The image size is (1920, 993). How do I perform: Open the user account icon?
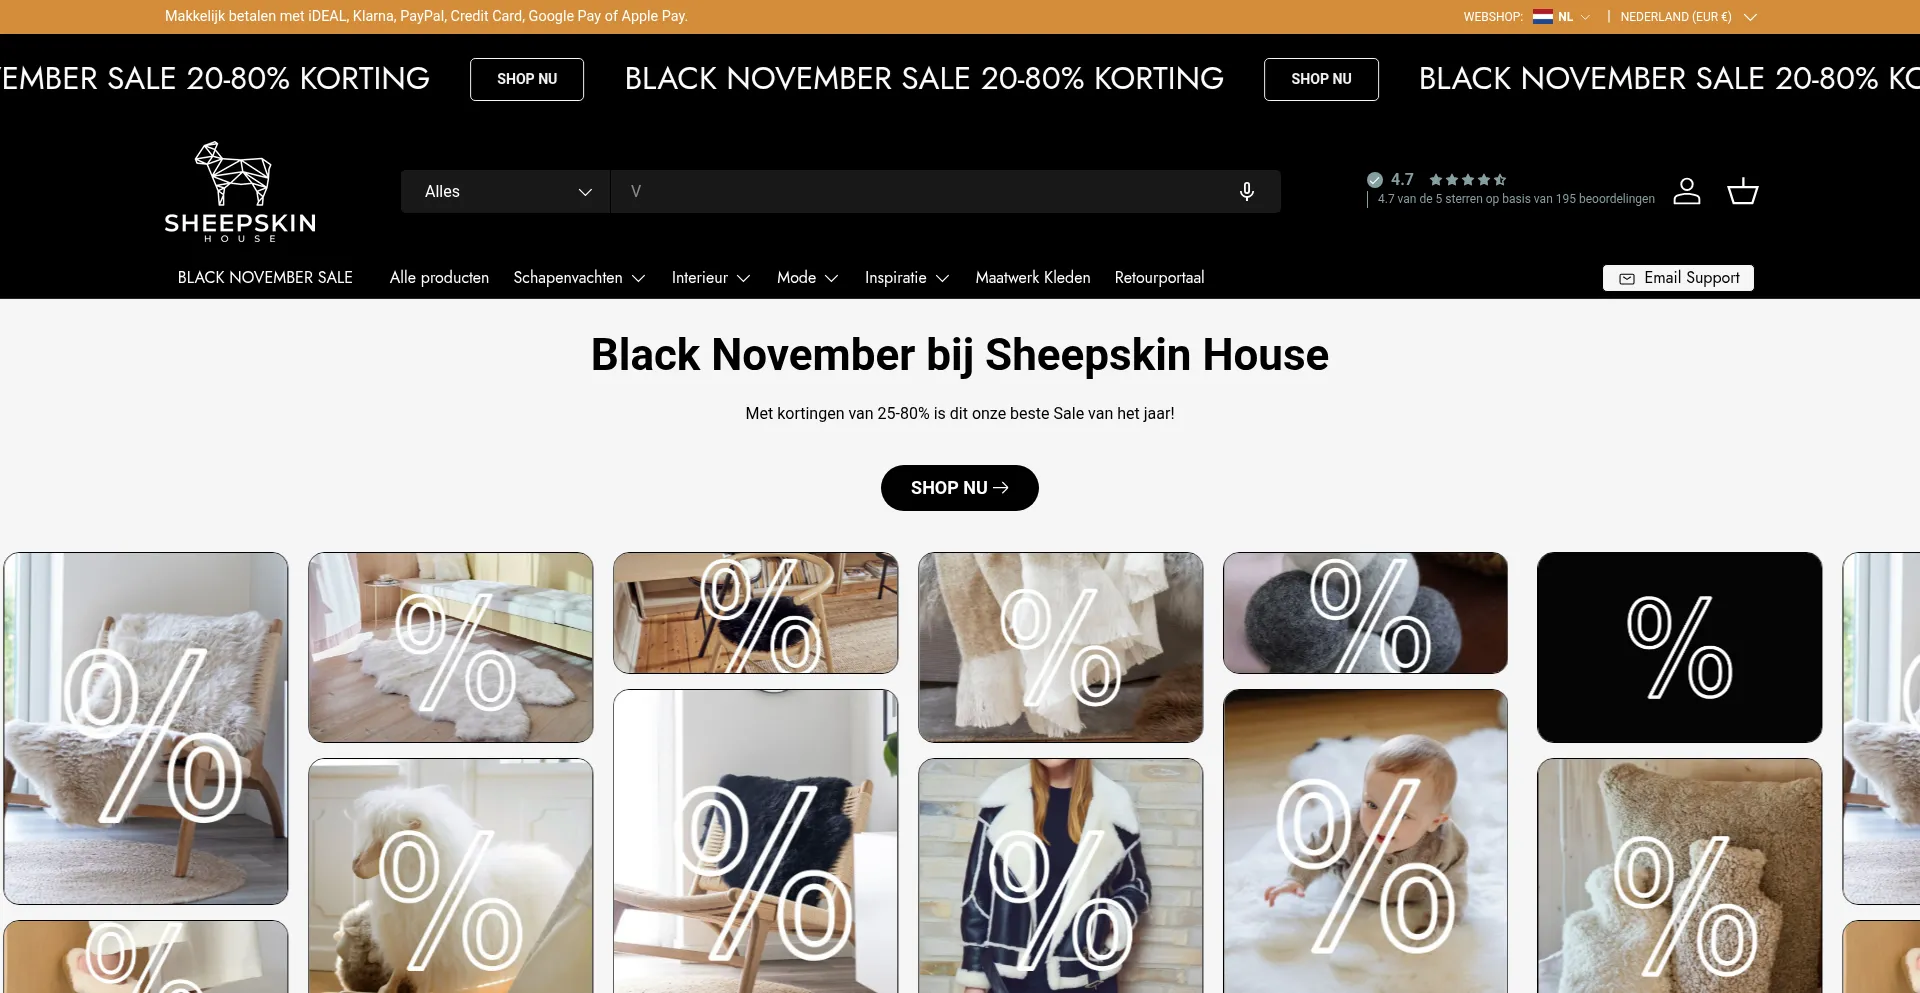point(1687,191)
